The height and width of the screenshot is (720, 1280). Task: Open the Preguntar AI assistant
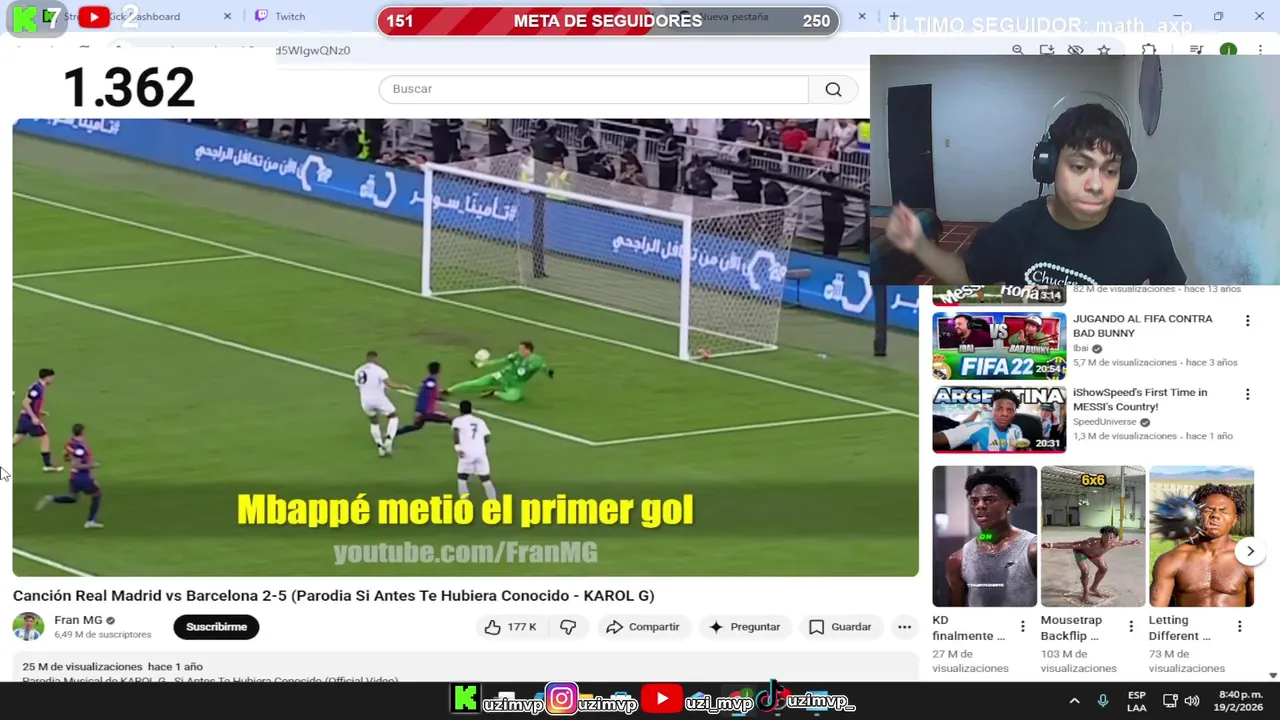coord(744,627)
